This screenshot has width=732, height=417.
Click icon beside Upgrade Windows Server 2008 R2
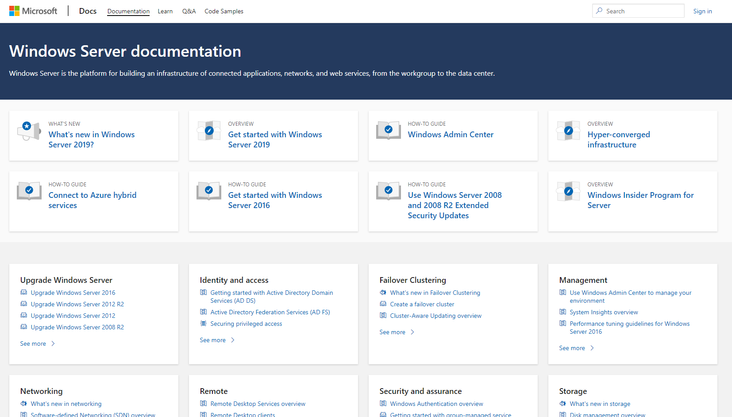23,327
